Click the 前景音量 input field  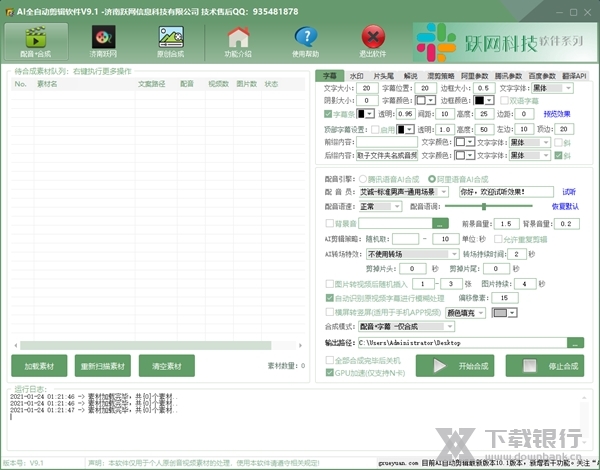pos(507,224)
